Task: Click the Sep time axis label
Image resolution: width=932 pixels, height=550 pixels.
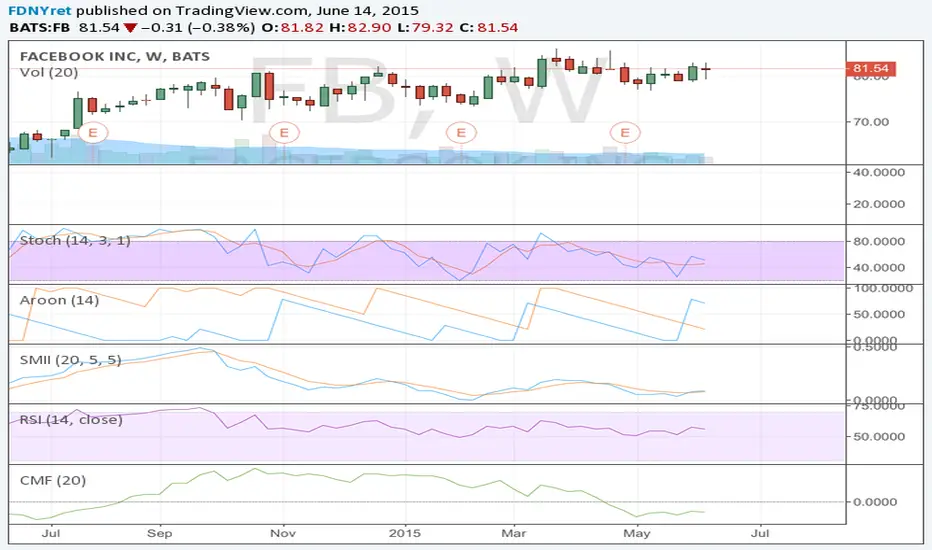Action: (159, 533)
